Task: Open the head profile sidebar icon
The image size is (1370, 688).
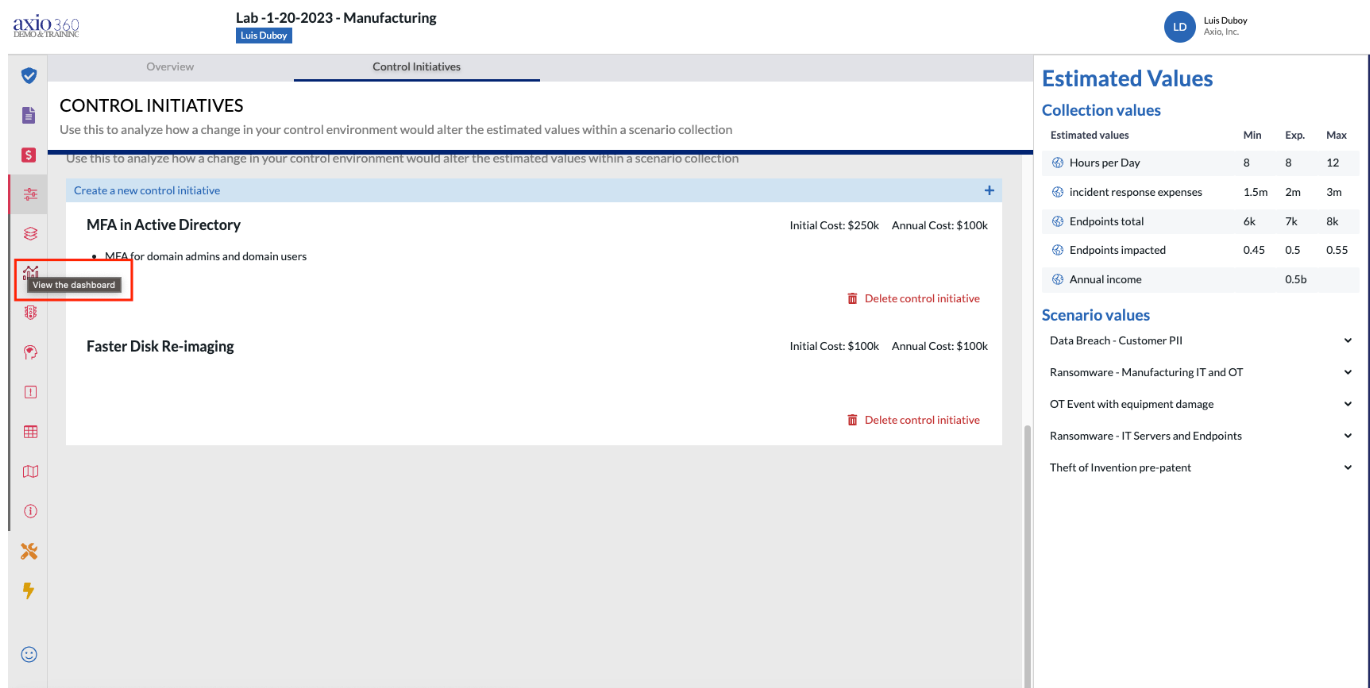Action: point(30,352)
